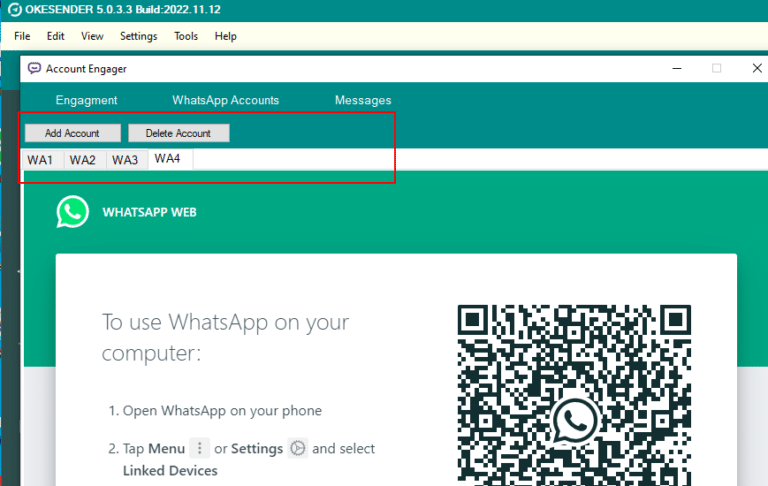The image size is (768, 486).
Task: Select the Messages tab
Action: [363, 100]
